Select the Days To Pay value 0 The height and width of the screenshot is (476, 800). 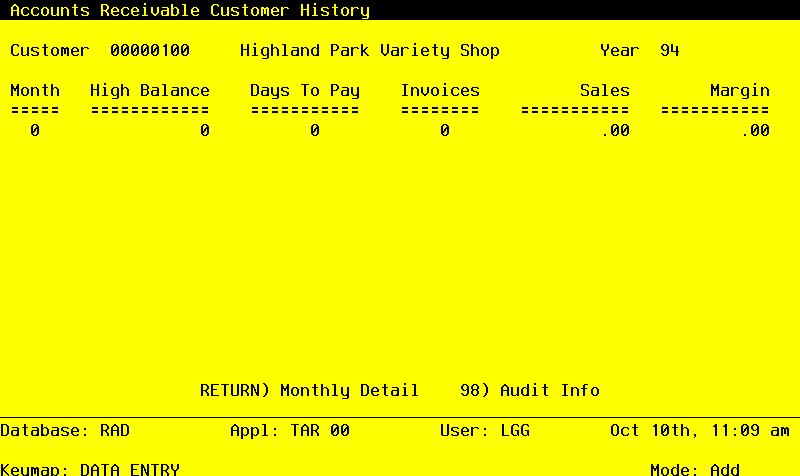click(315, 131)
